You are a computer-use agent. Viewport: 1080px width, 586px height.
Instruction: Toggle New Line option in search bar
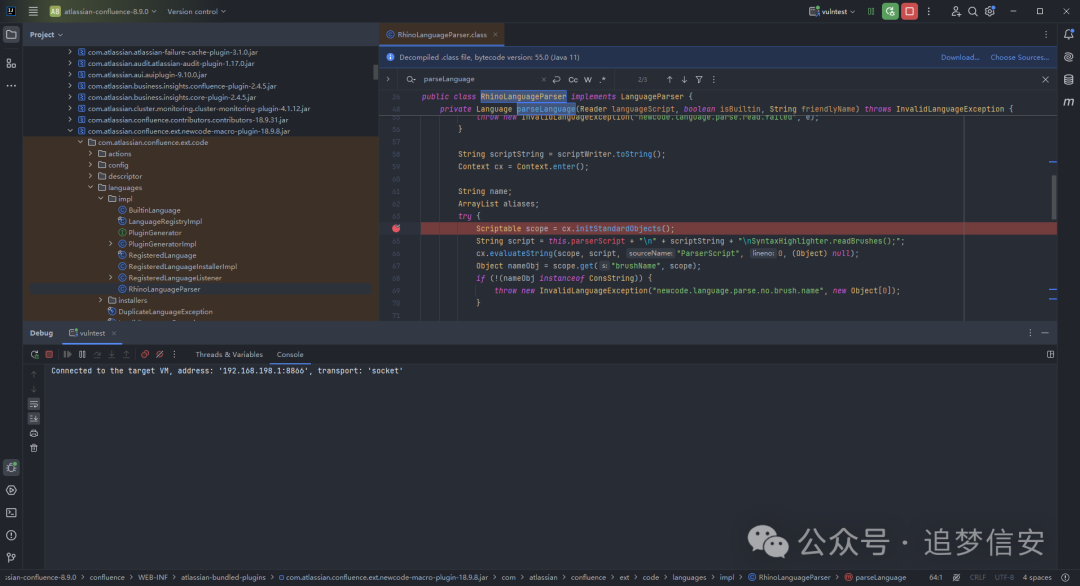(557, 80)
